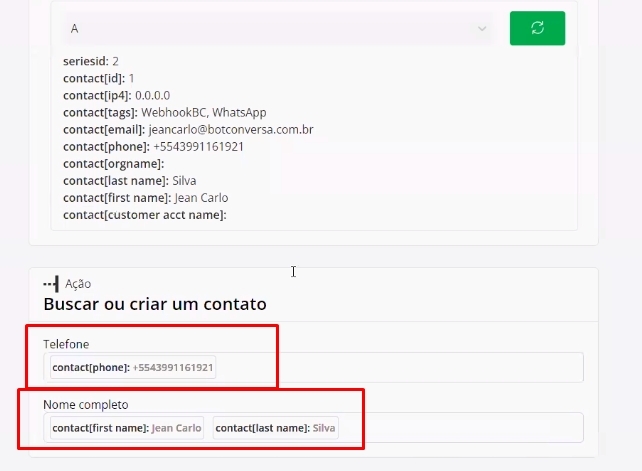Click inside the Telefone input field
Screen dimensions: 642x471
pyautogui.click(x=400, y=367)
